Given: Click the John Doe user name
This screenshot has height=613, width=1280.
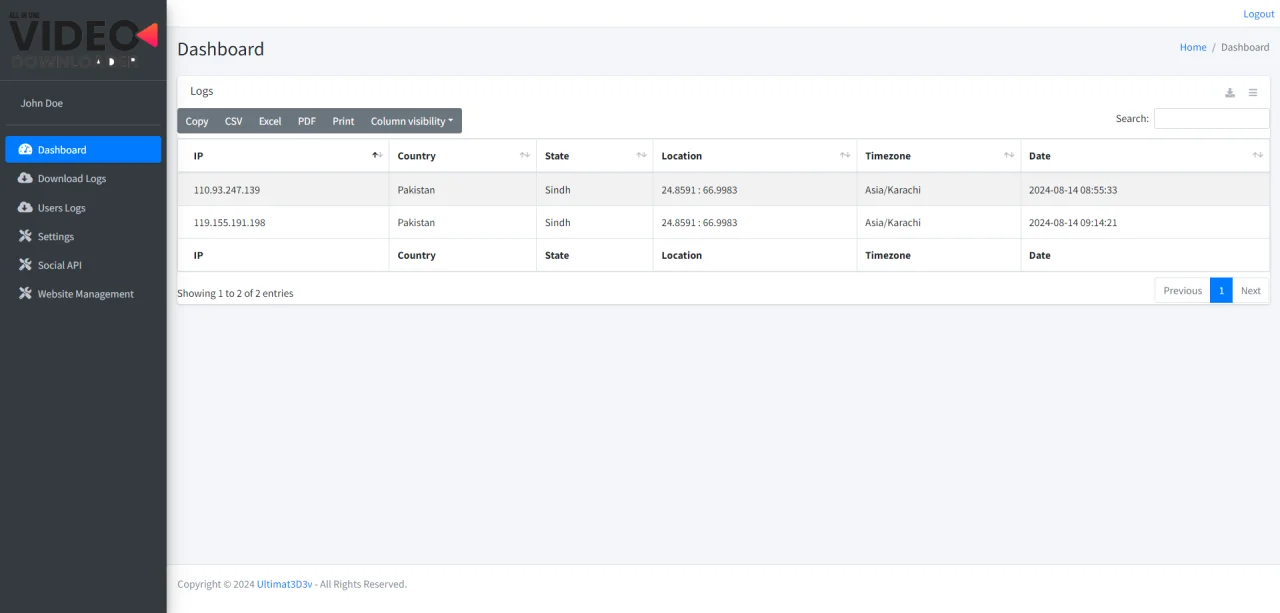Looking at the screenshot, I should click(x=42, y=103).
